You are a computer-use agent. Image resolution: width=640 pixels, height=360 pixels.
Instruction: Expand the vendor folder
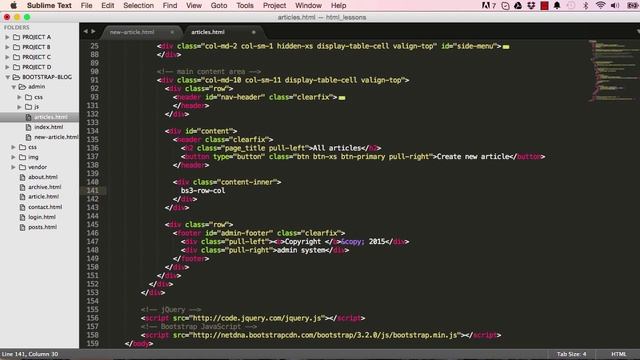click(13, 167)
